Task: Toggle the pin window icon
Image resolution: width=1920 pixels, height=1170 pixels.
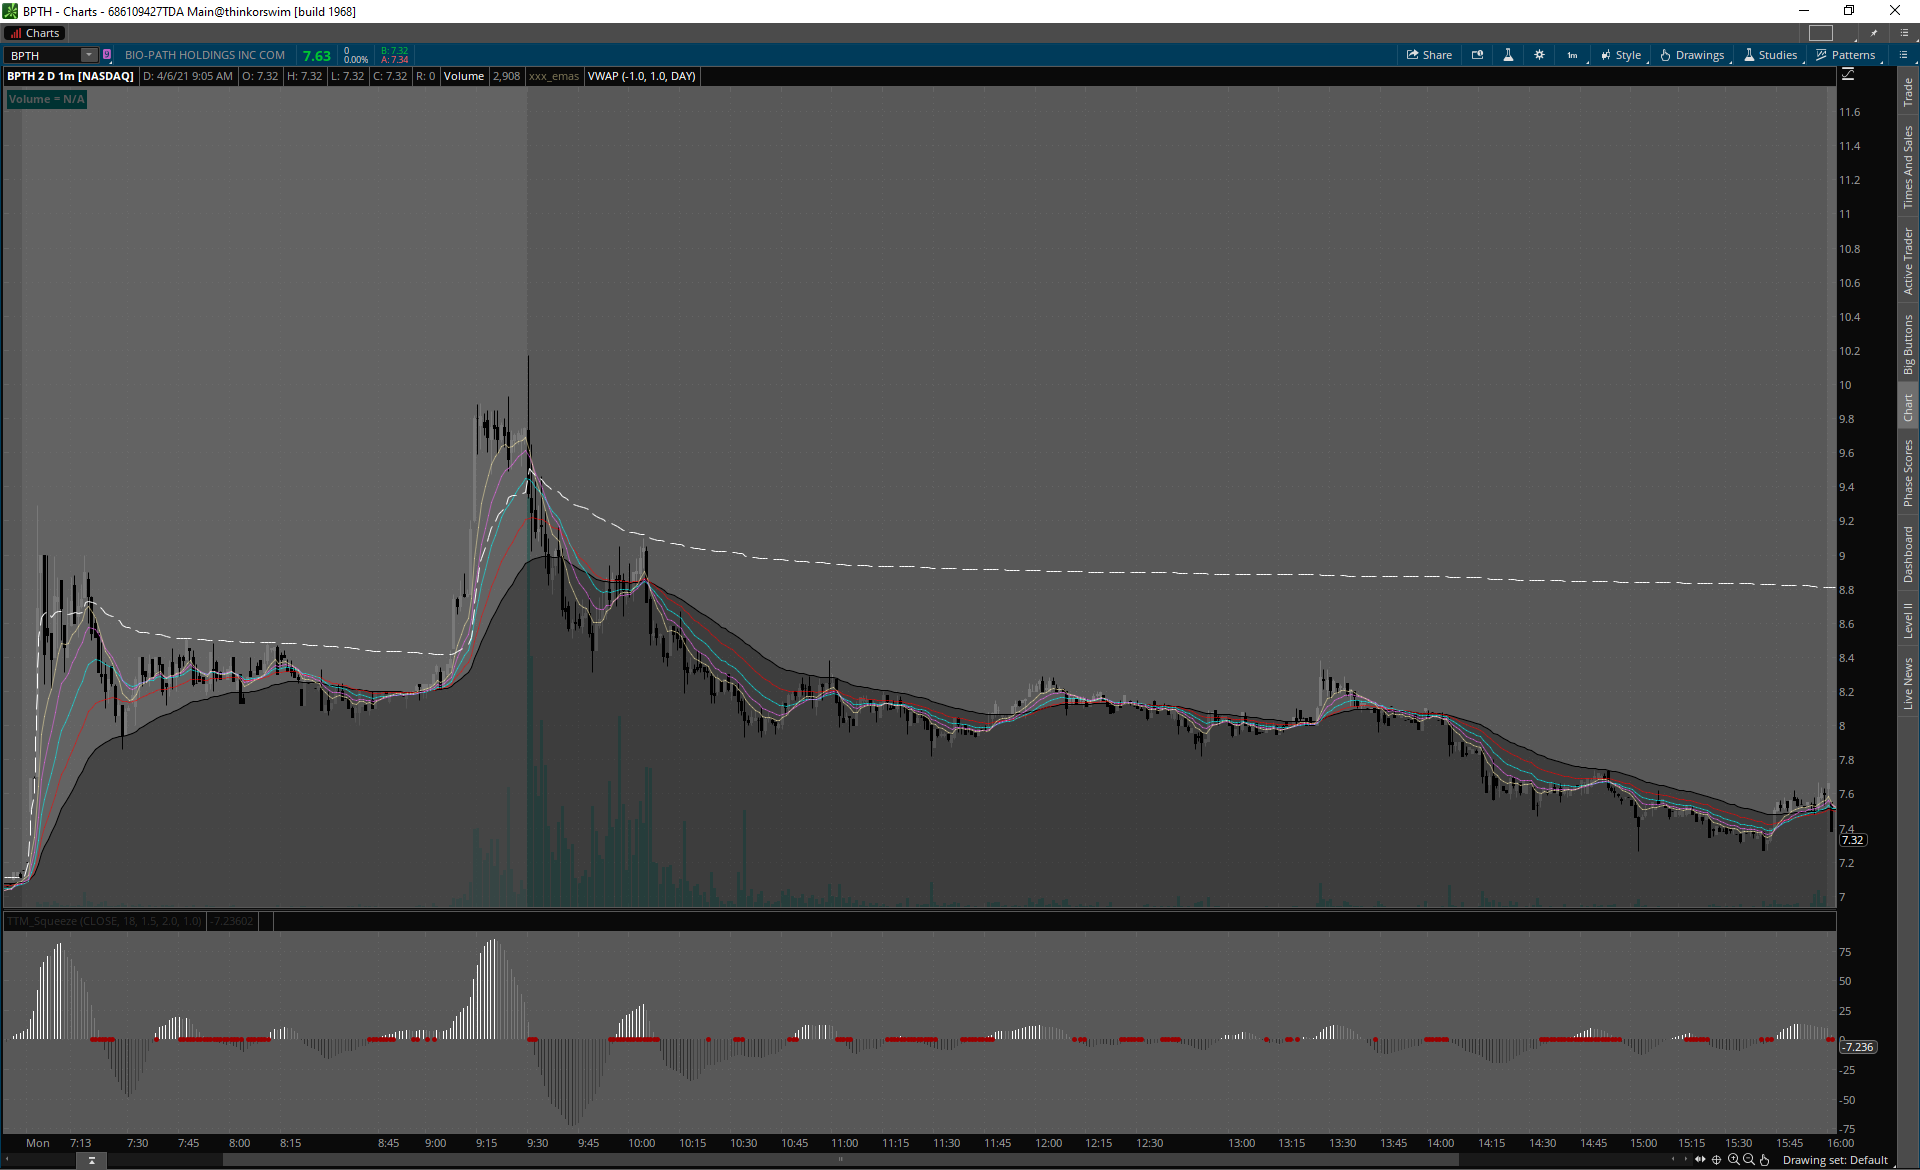Action: pyautogui.click(x=1874, y=33)
